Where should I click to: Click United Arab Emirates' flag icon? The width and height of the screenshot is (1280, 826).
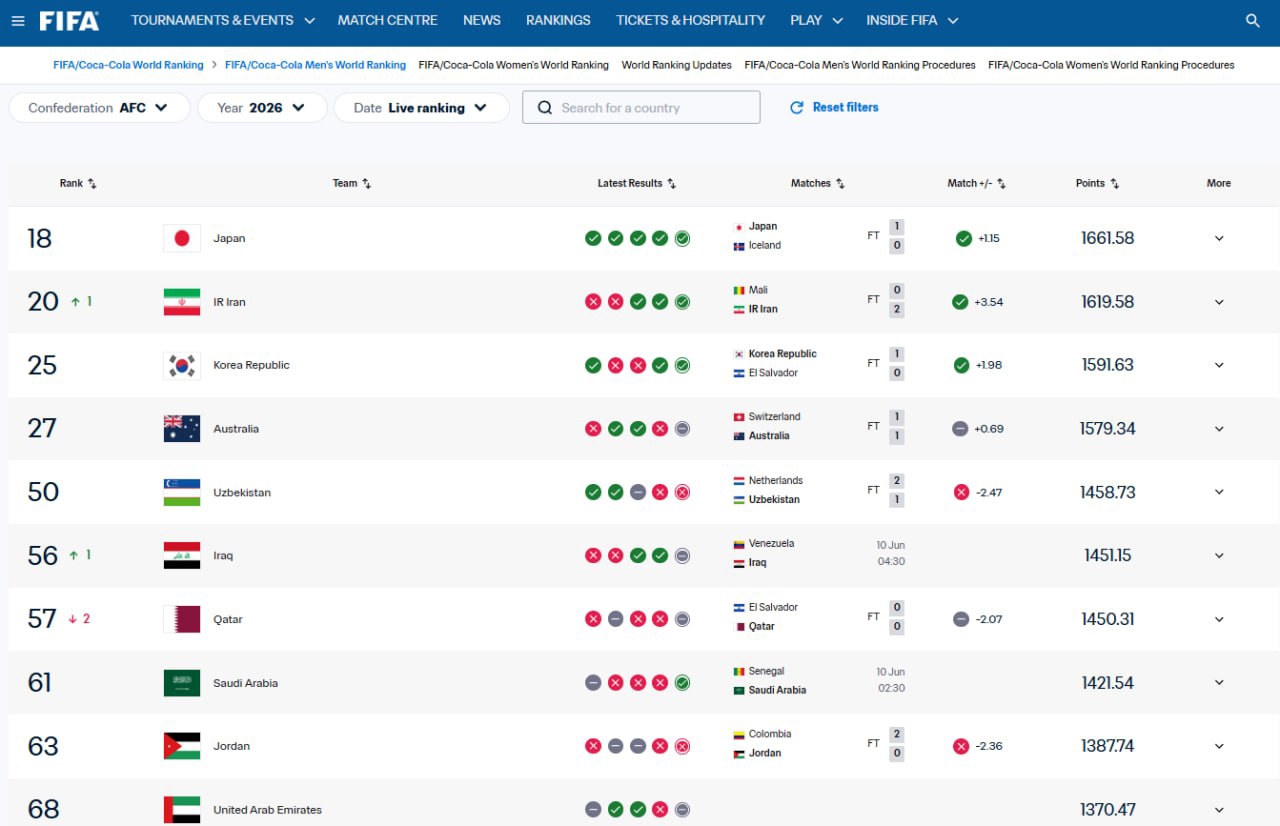(x=182, y=810)
